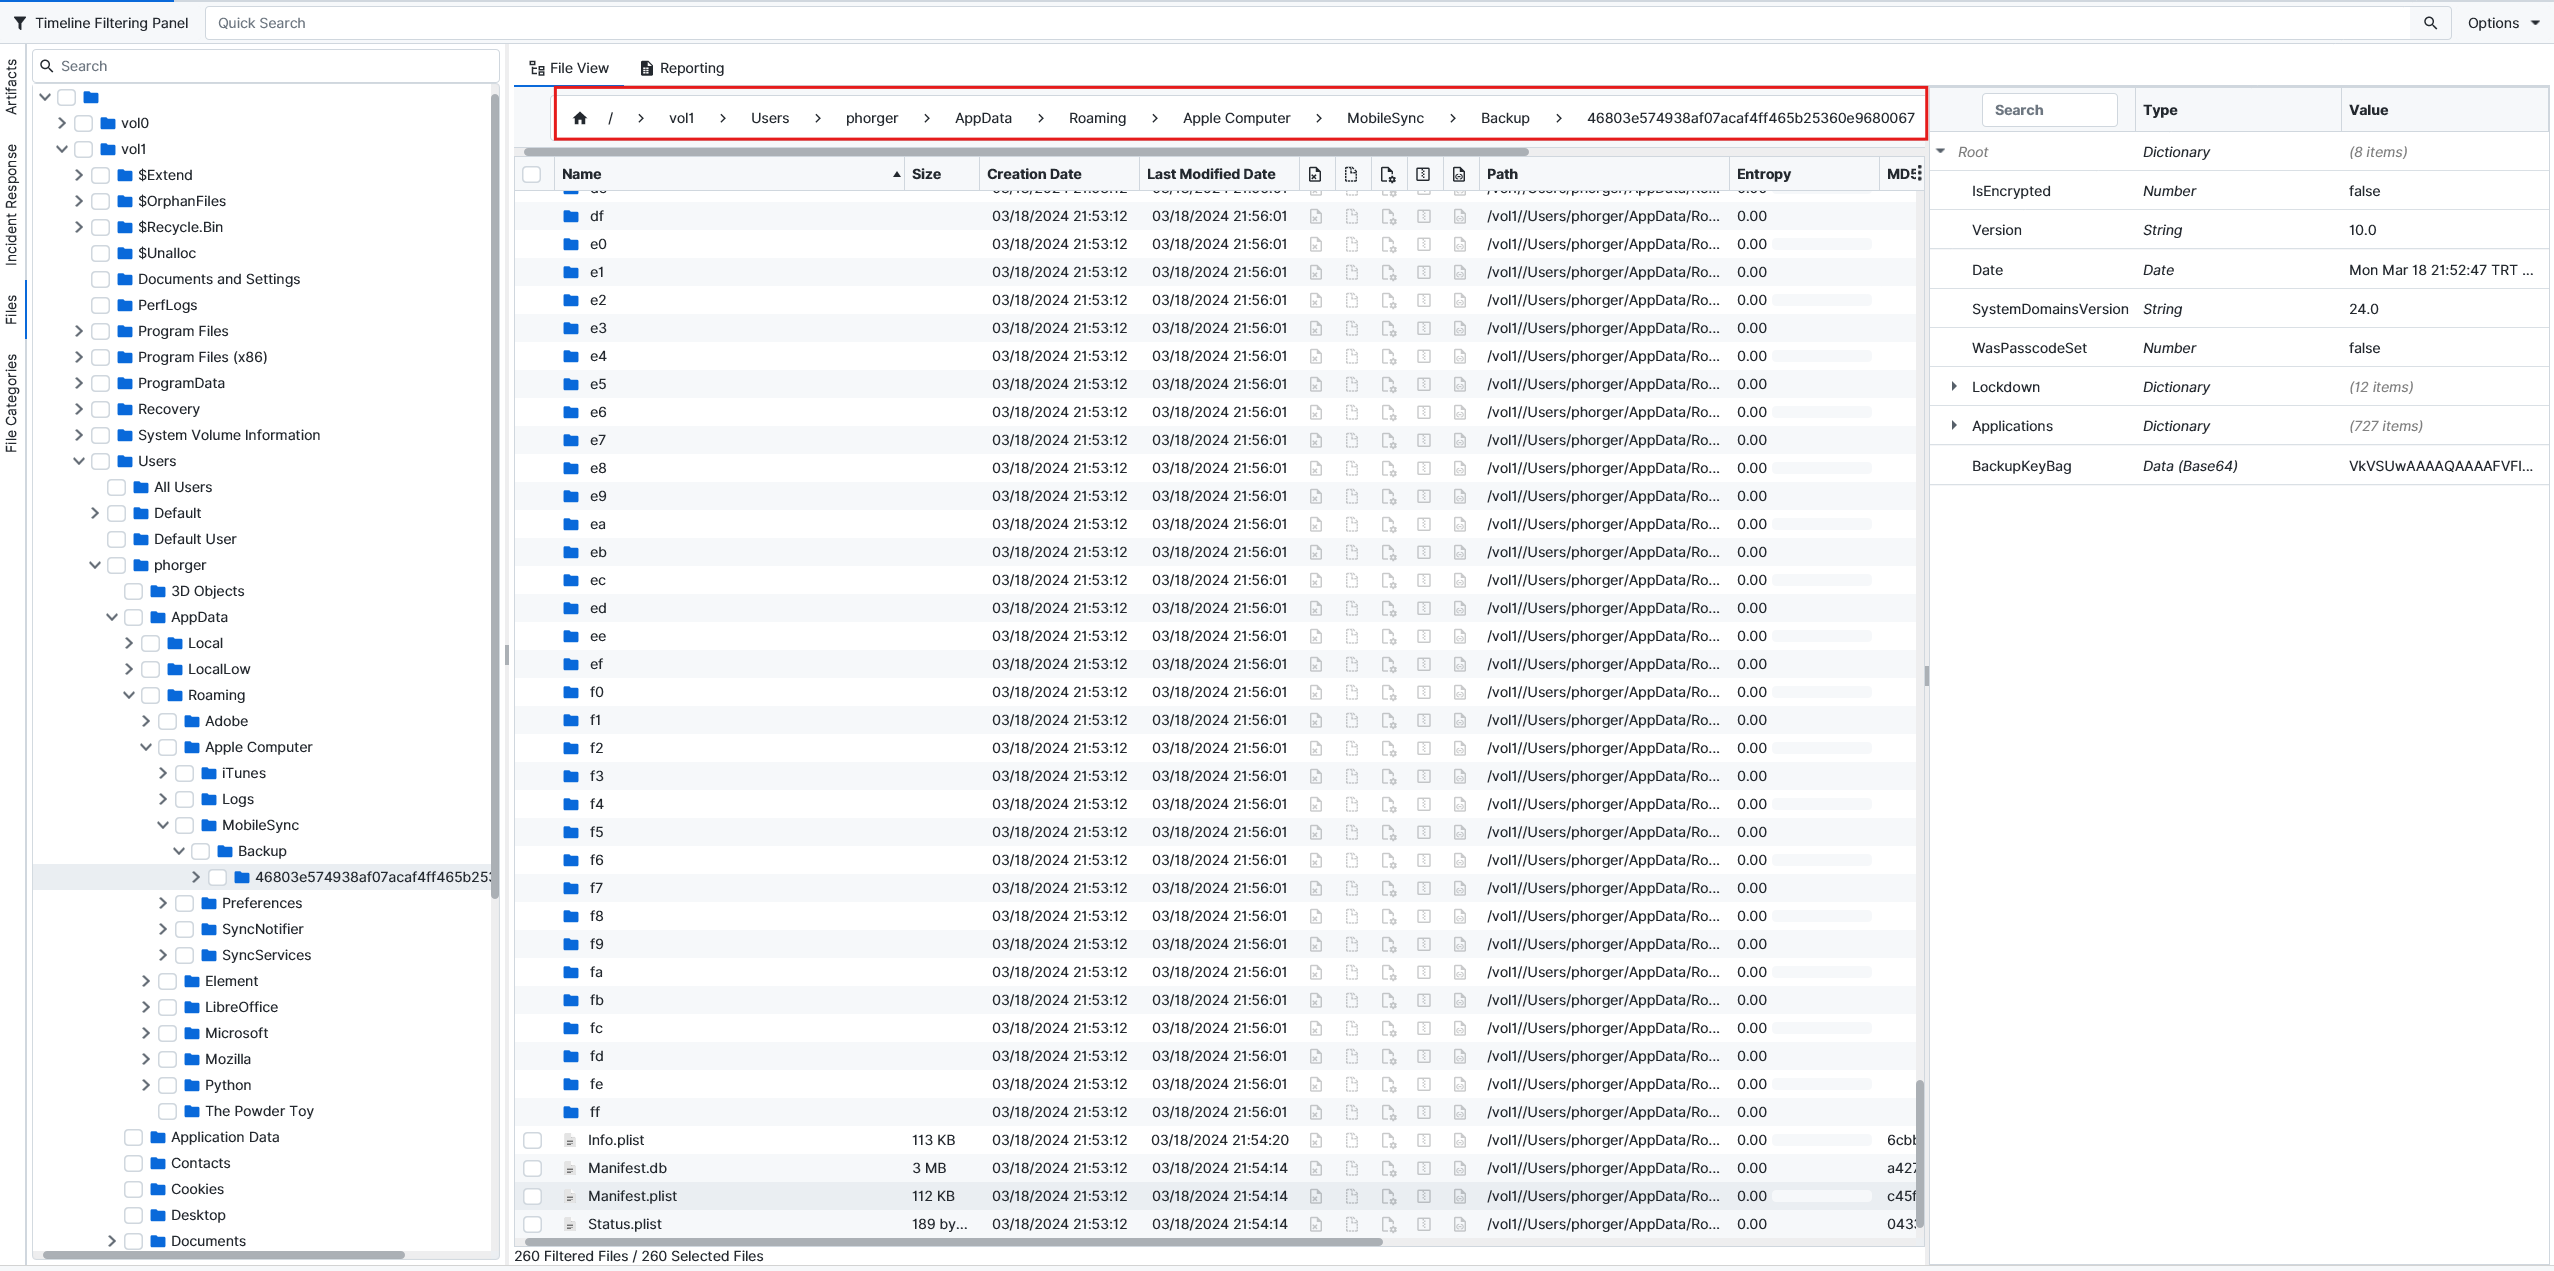Screen dimensions: 2554x1271
Task: Check the Manifest.db file checkbox
Action: (533, 1168)
